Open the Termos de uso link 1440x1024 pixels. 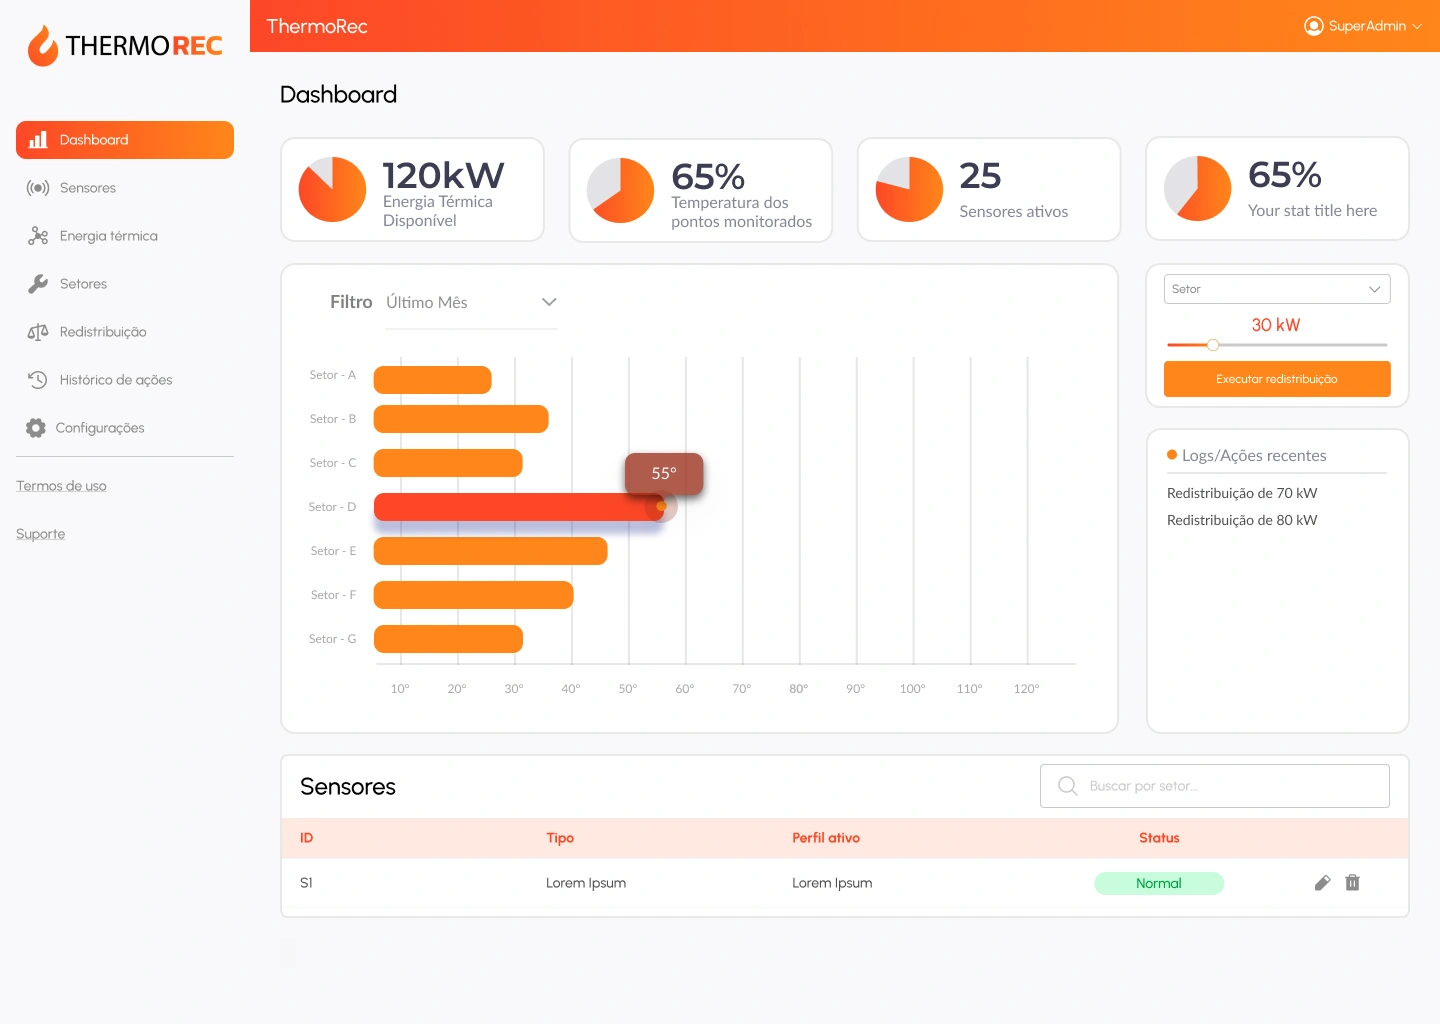(x=61, y=486)
